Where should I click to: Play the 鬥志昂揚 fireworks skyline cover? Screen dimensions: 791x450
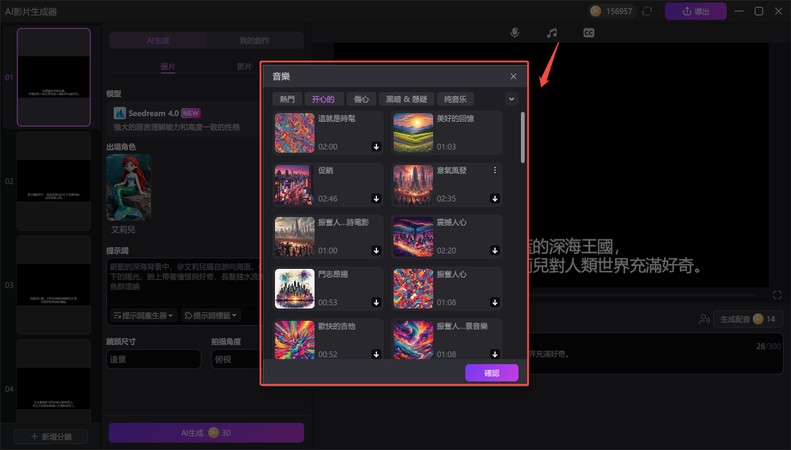click(295, 289)
